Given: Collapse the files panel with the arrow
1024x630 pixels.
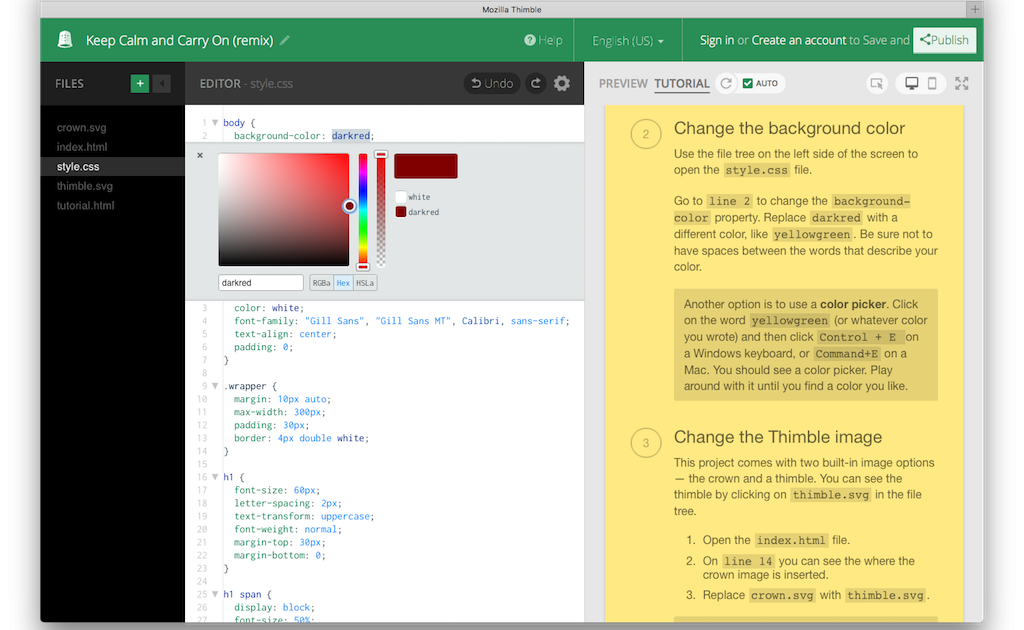Looking at the screenshot, I should (x=161, y=84).
